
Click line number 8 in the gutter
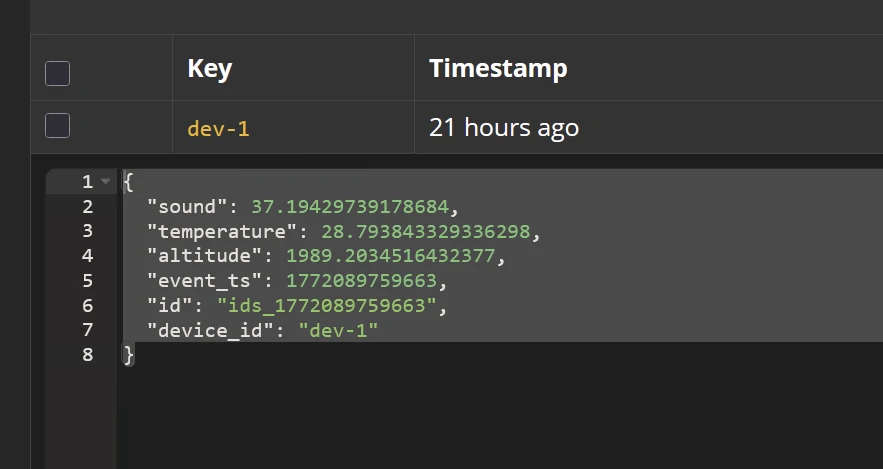click(x=88, y=354)
